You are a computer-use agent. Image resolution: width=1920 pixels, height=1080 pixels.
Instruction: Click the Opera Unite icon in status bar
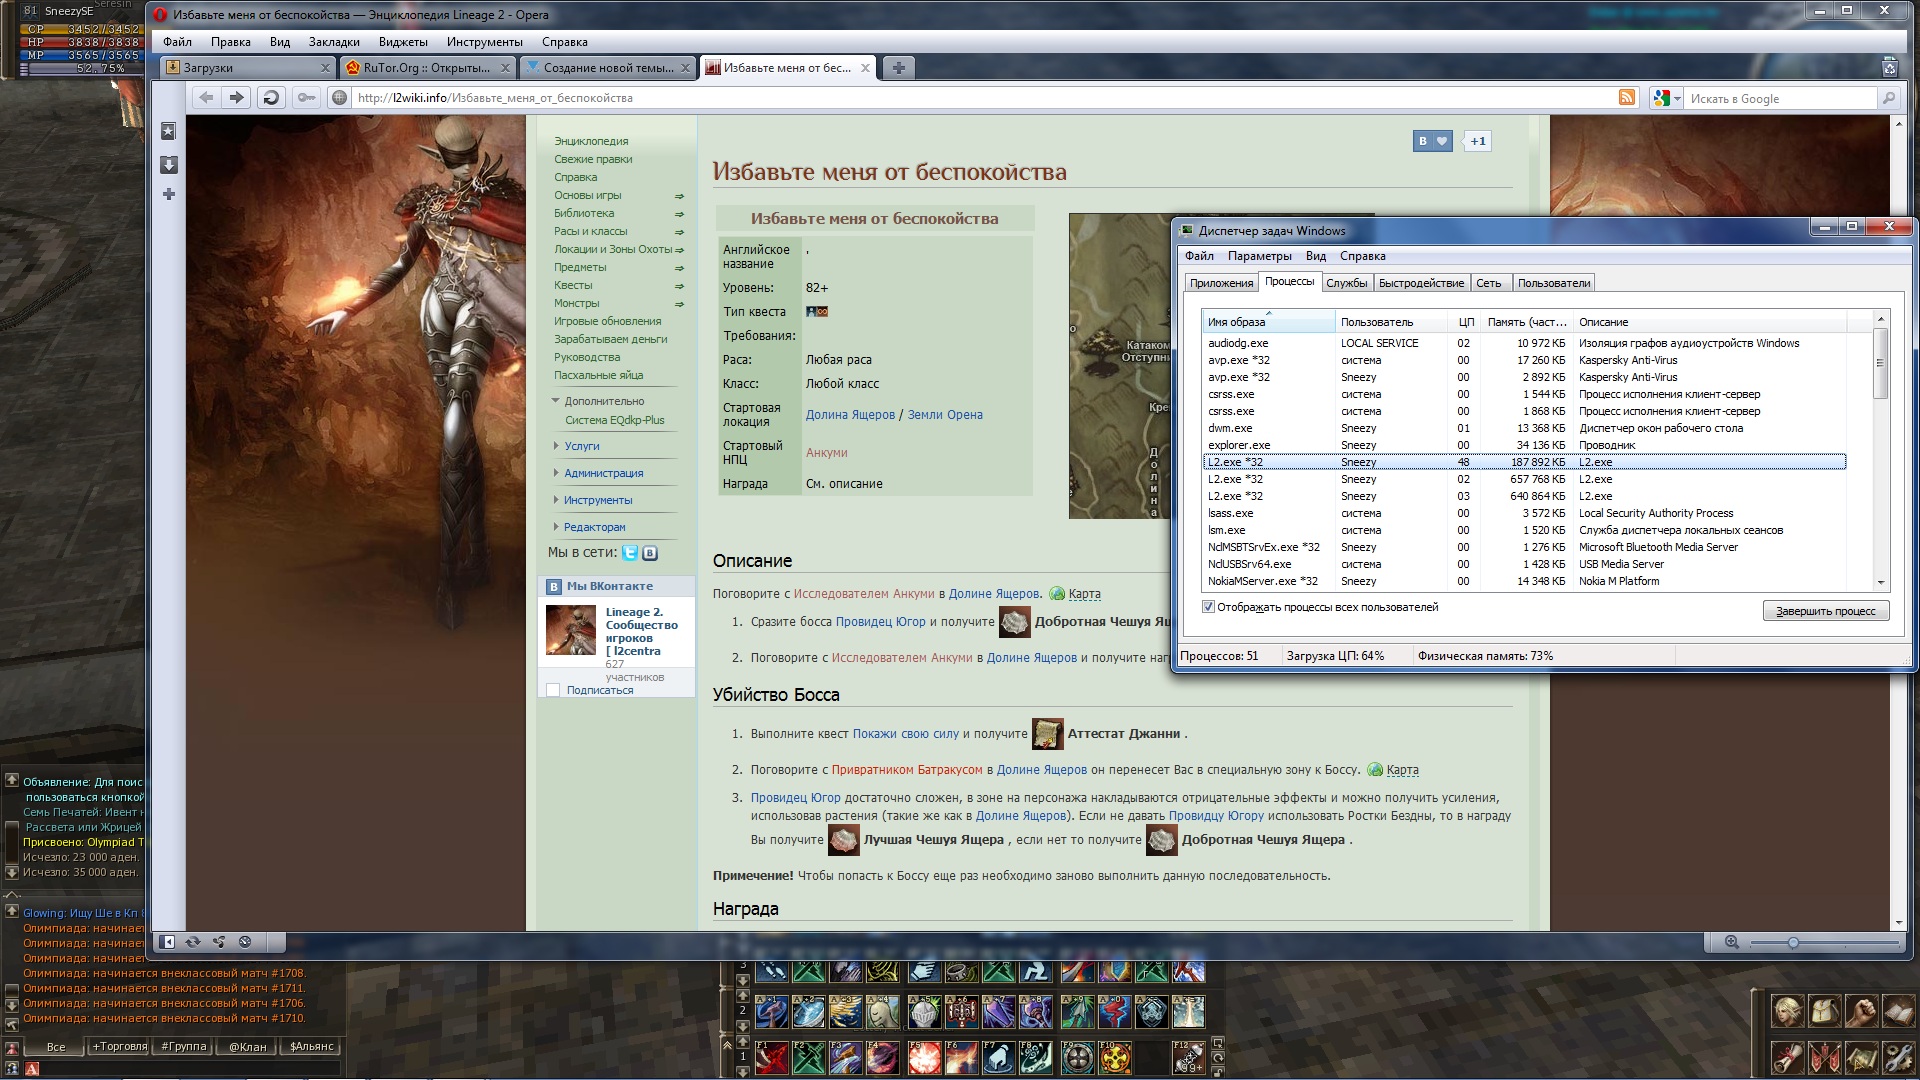click(219, 941)
